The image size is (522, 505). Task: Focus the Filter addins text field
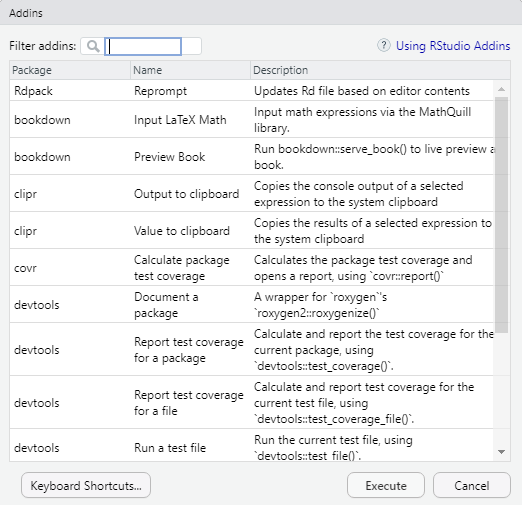pos(143,46)
